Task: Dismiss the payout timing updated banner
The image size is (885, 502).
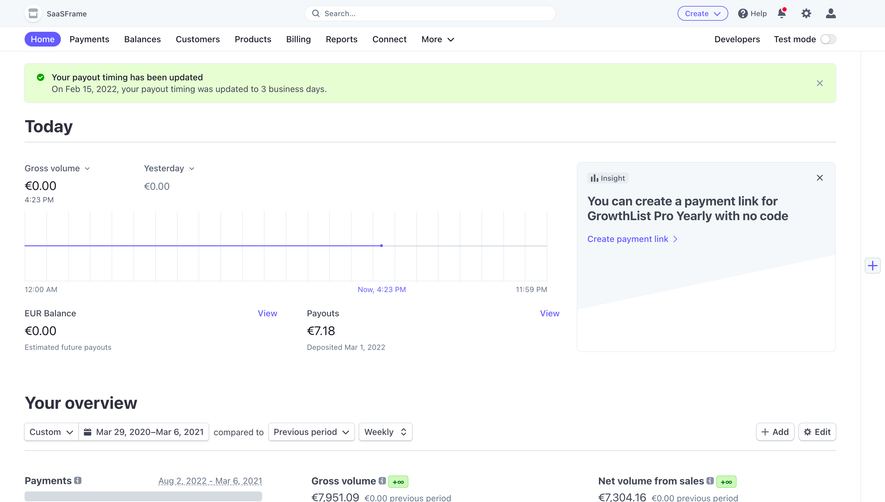Action: click(x=820, y=83)
